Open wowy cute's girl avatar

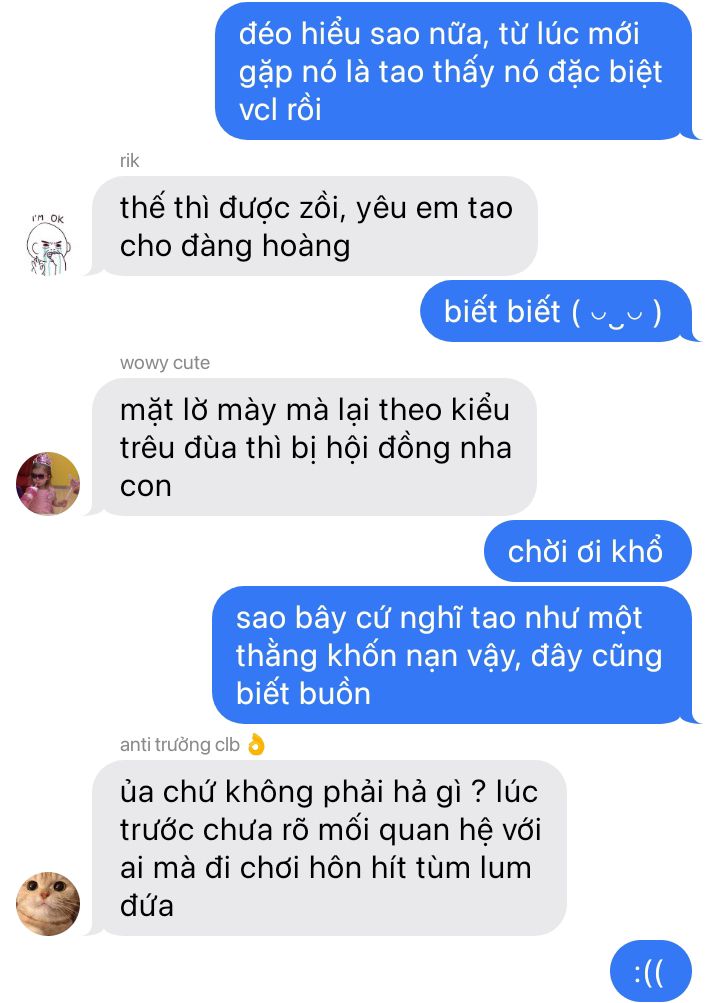pyautogui.click(x=48, y=484)
